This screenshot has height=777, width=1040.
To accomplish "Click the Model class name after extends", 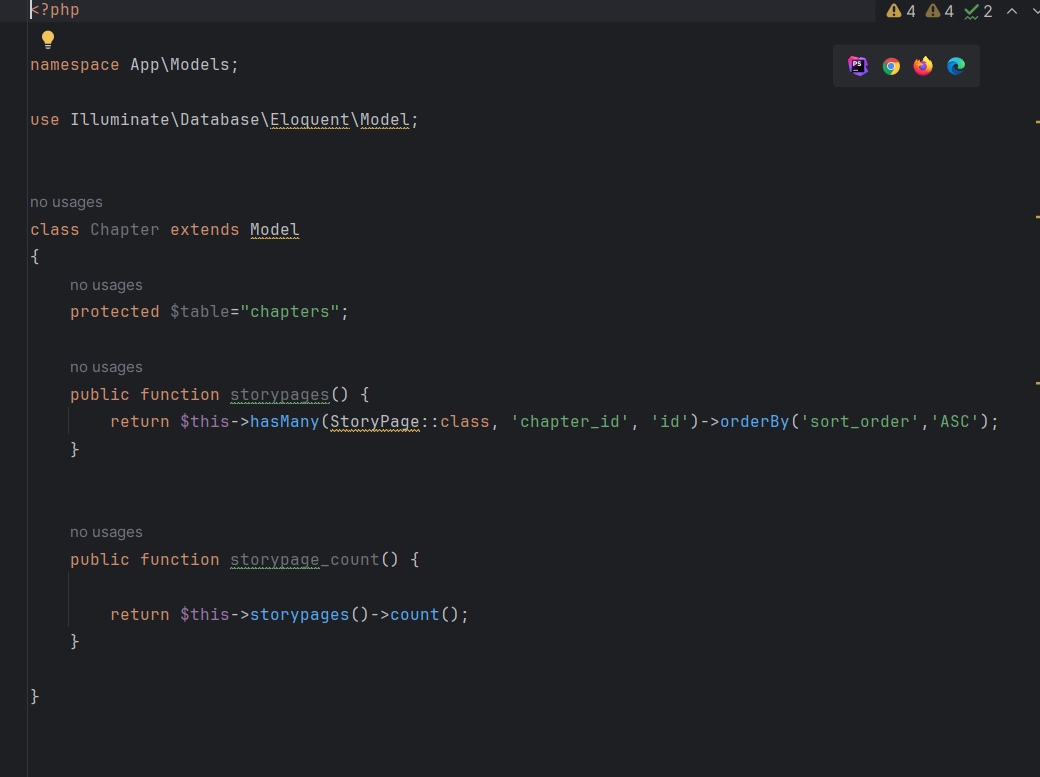I will 275,230.
